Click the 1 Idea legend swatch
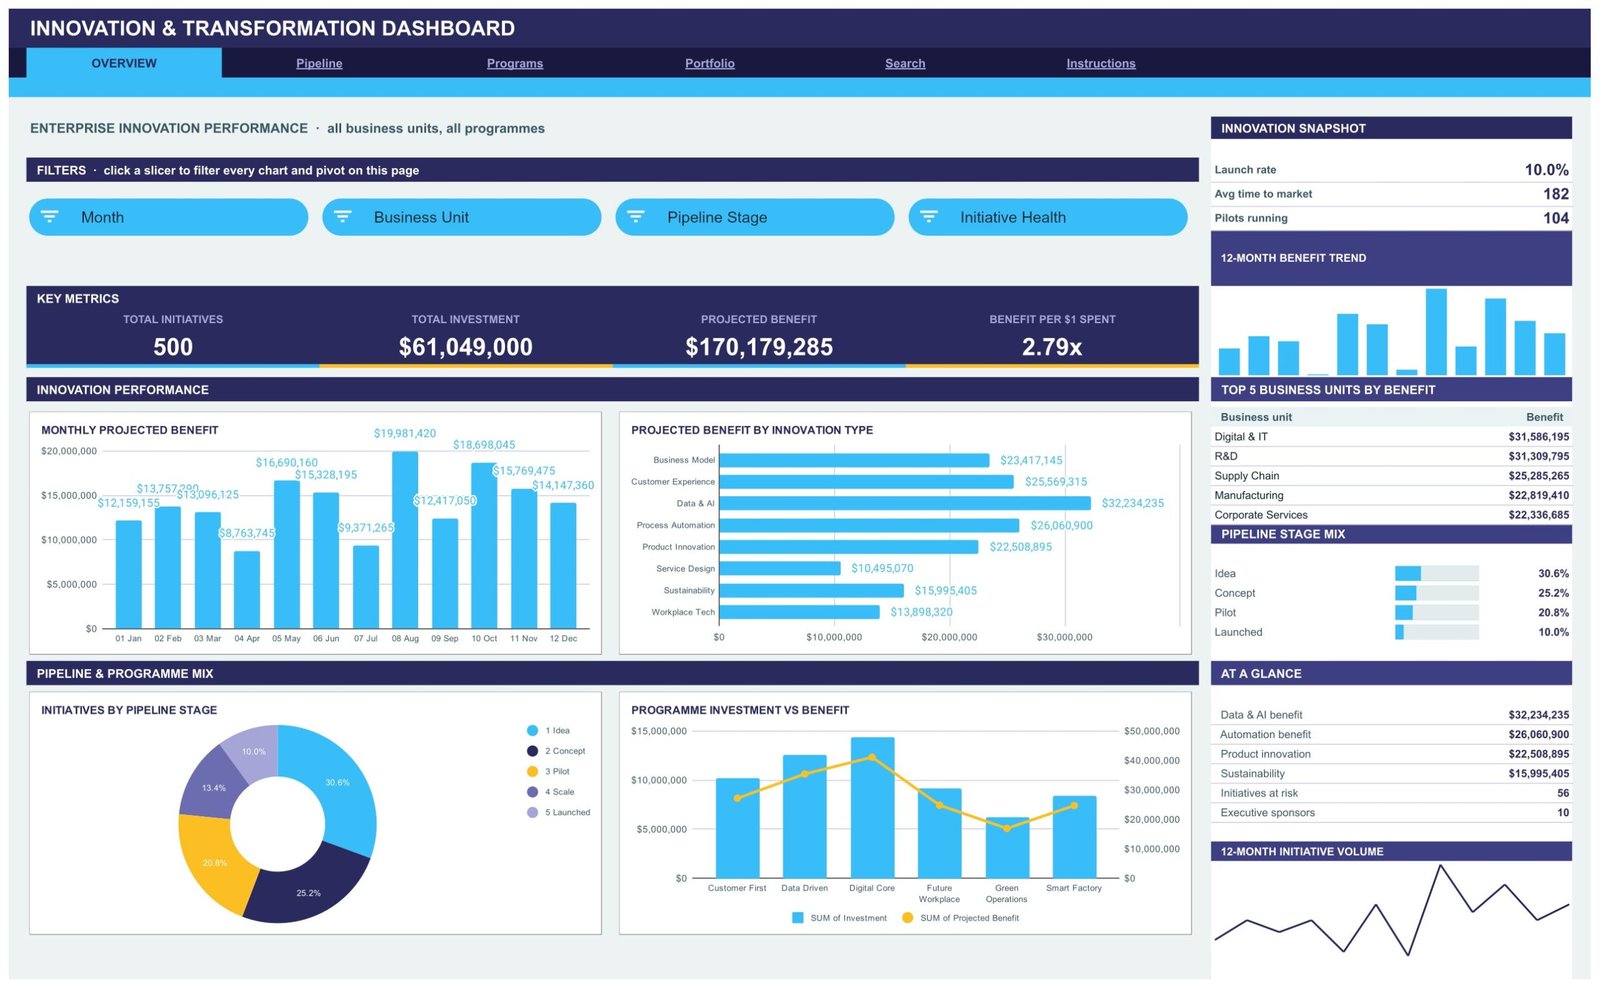Image resolution: width=1600 pixels, height=988 pixels. (532, 730)
